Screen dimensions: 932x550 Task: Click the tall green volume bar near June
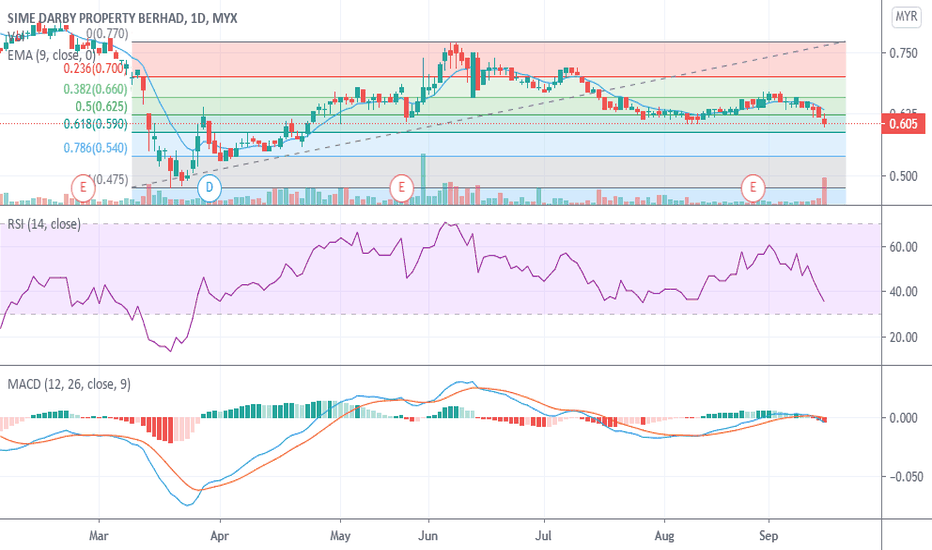click(423, 179)
